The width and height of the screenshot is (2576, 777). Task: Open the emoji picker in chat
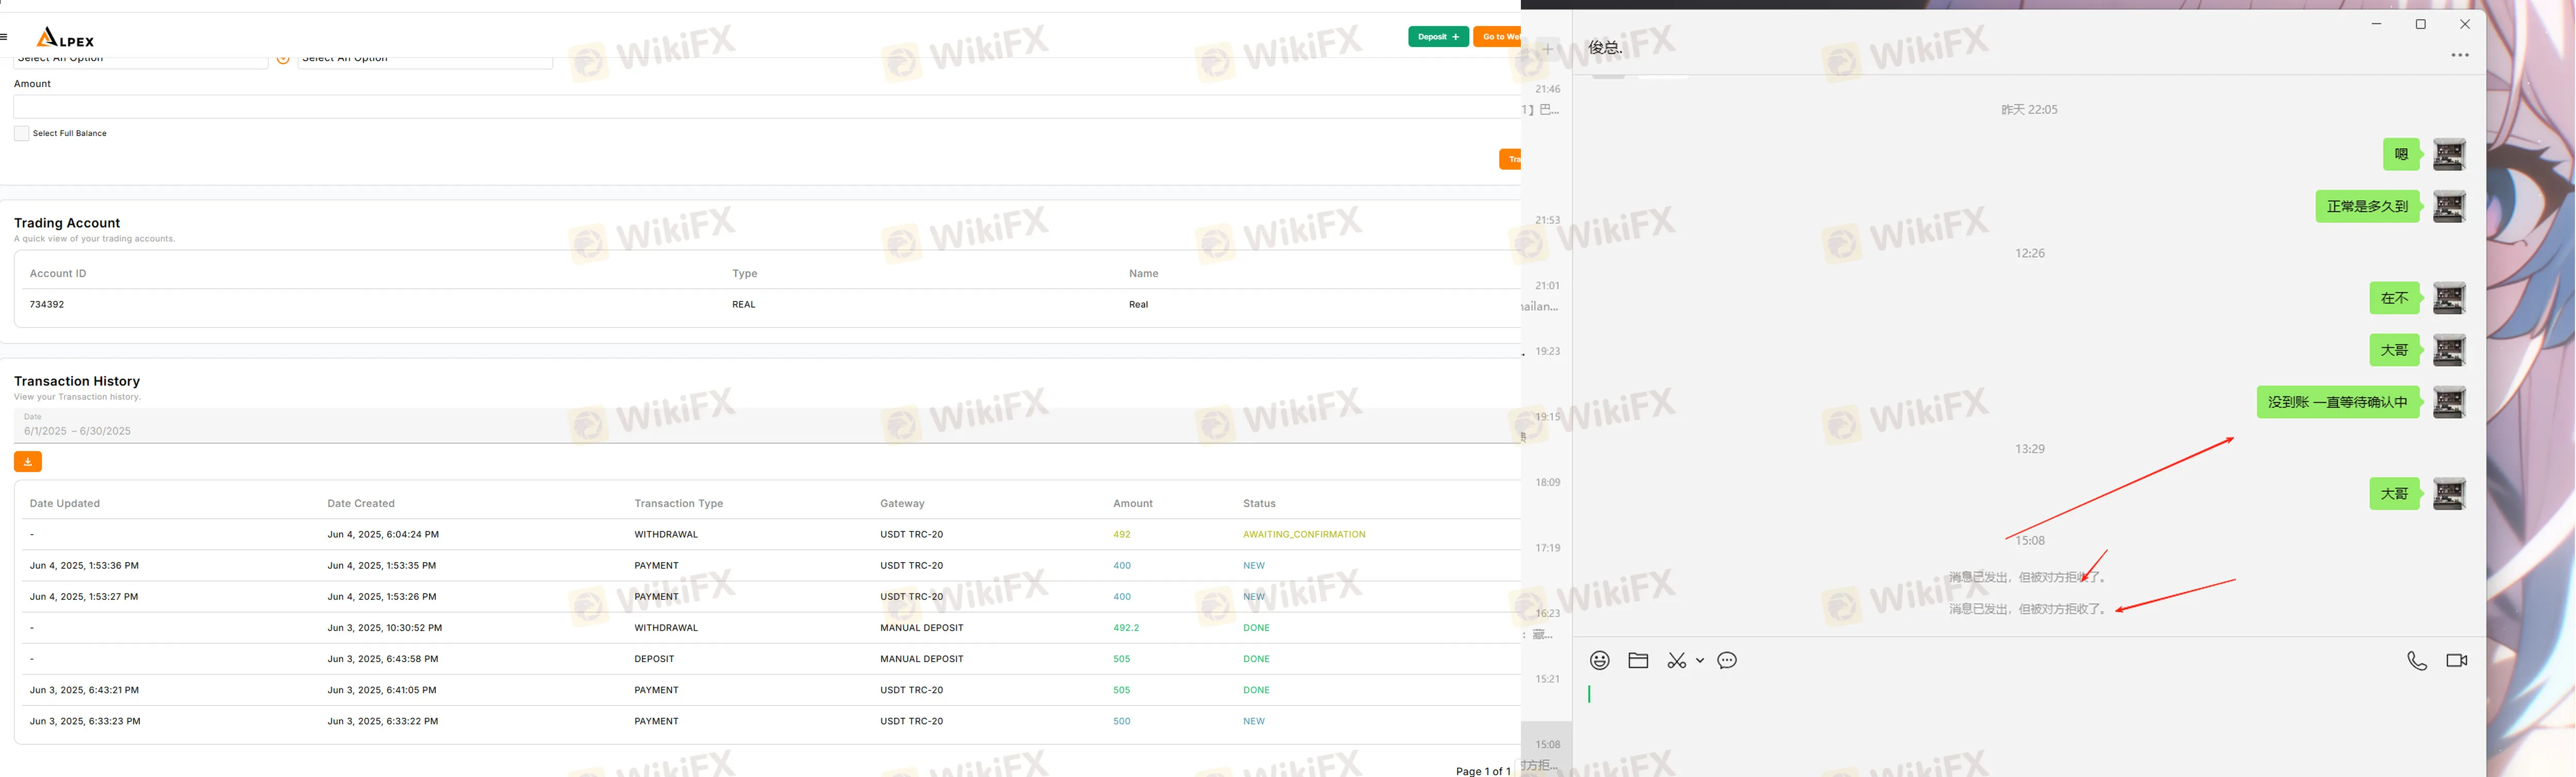pos(1600,660)
